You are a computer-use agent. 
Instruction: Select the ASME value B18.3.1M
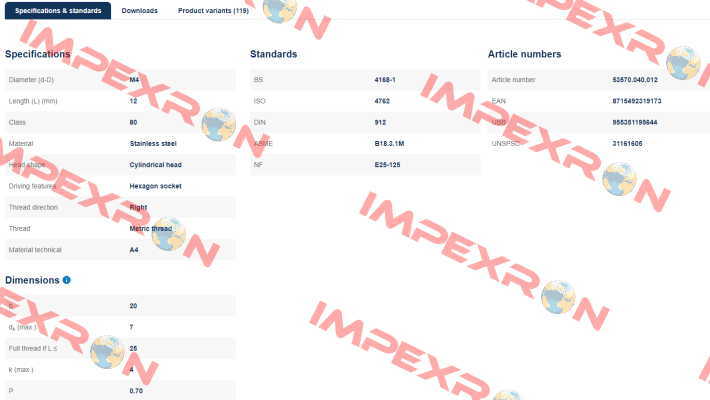tap(389, 144)
